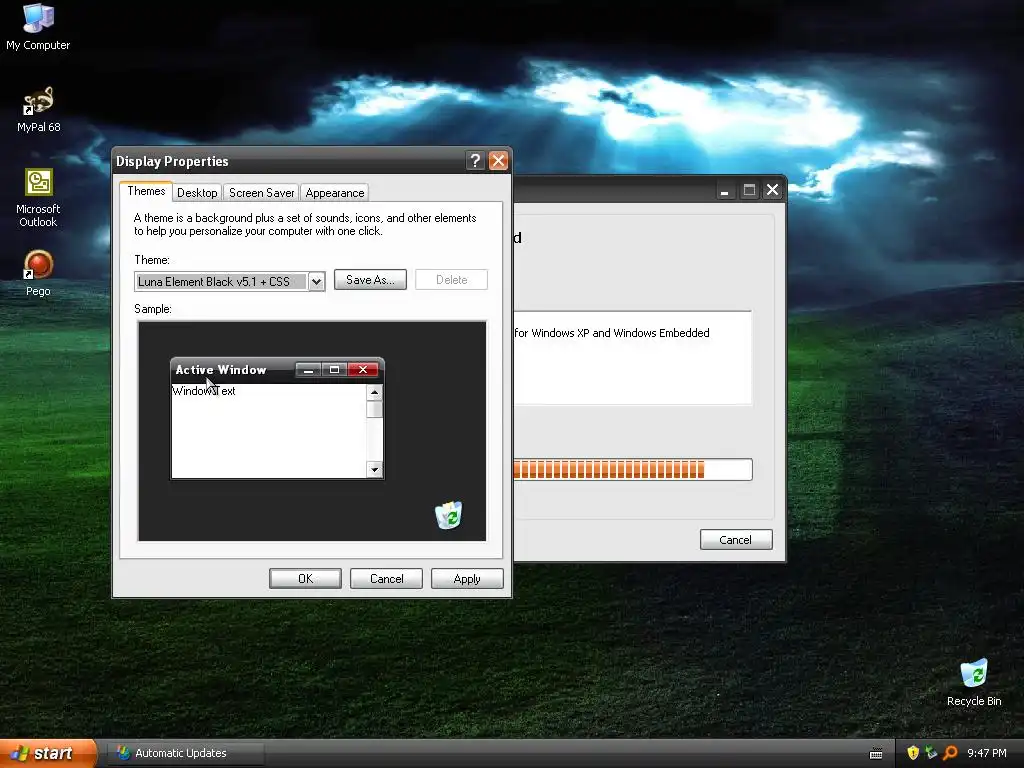1024x768 pixels.
Task: Click the yellow security shield tray icon
Action: click(913, 753)
